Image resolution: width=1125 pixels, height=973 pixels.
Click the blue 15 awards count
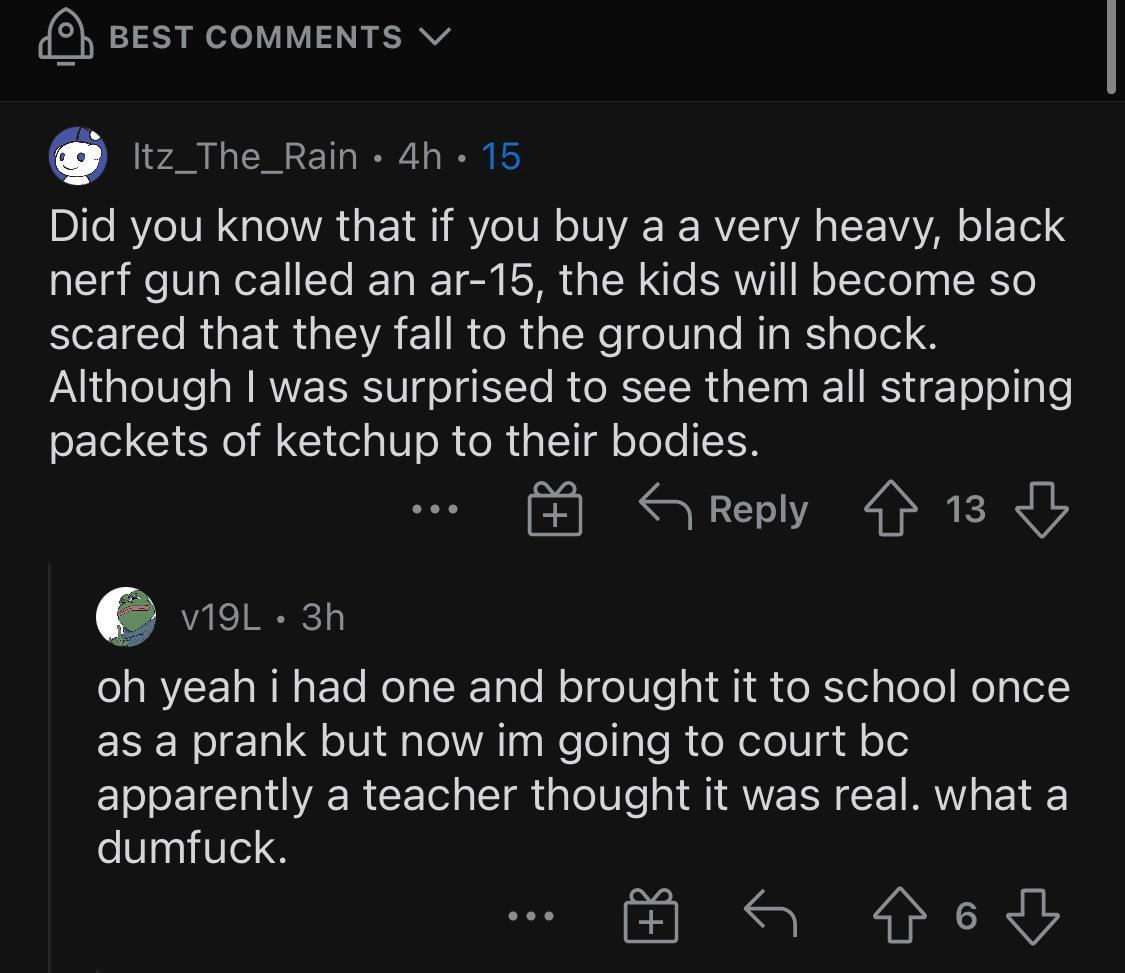[x=501, y=157]
